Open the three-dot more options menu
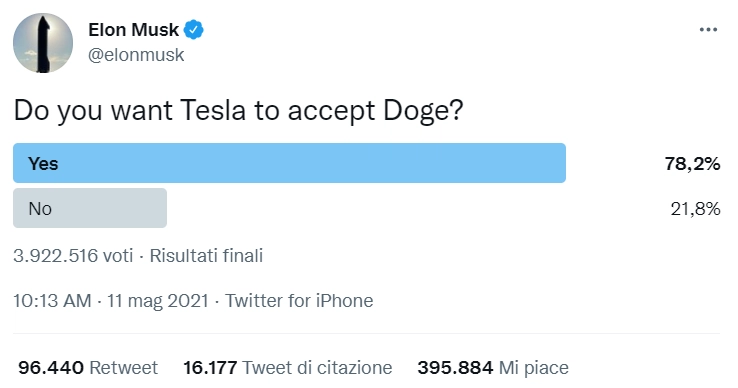This screenshot has width=738, height=388. click(708, 30)
